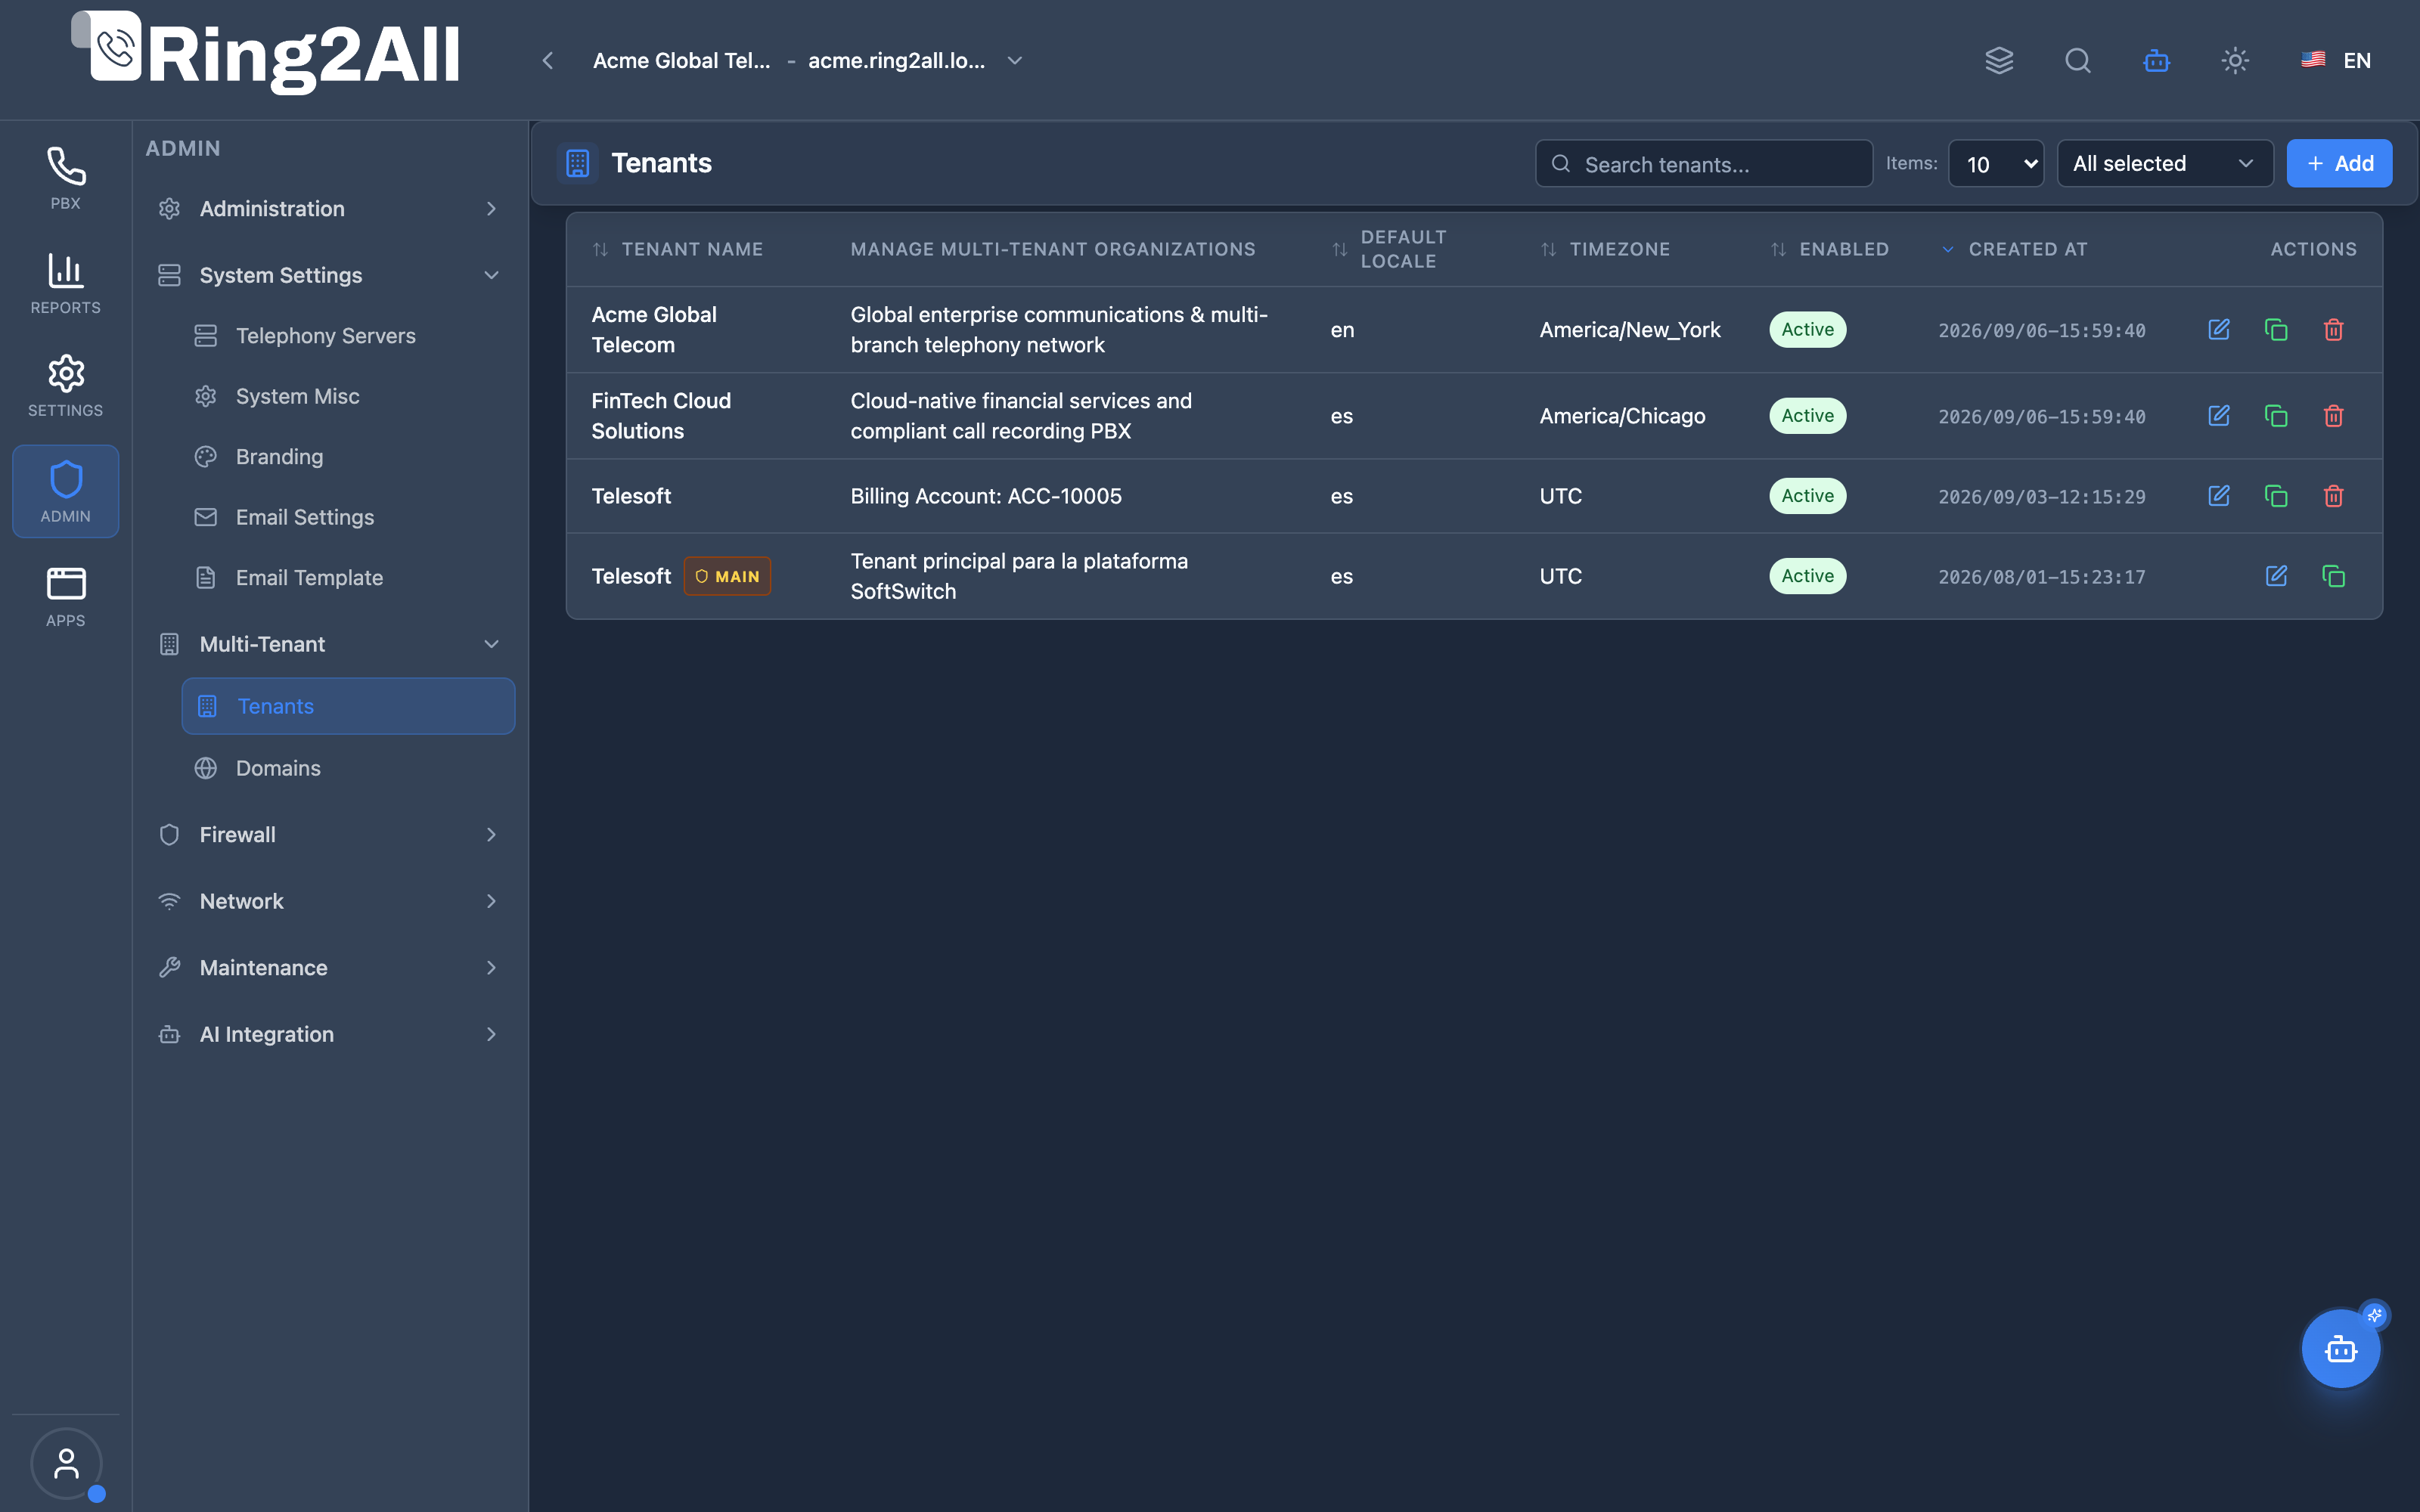
Task: Open the AI bot icon in header
Action: (x=2156, y=61)
